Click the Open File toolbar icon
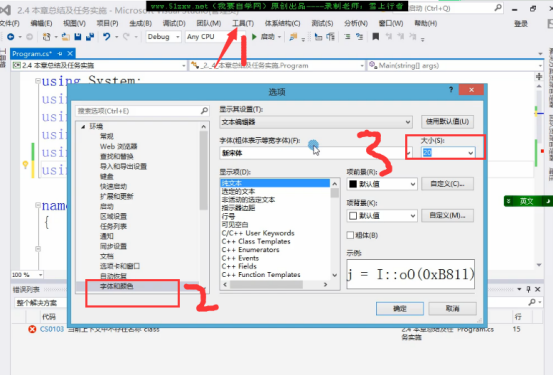Screen dimensions: 554x376 [65, 37]
